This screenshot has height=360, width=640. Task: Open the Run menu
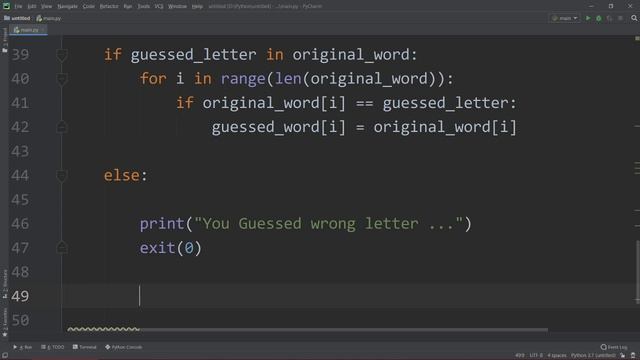pos(128,6)
